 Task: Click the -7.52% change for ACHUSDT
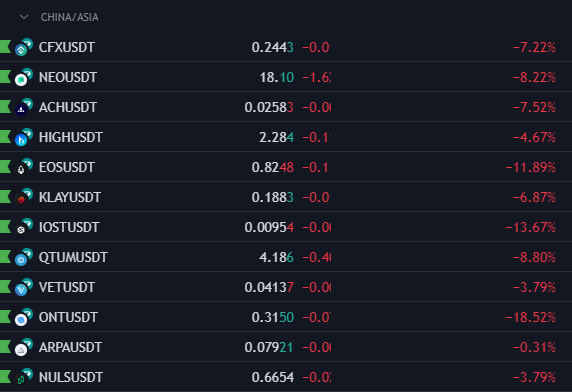[x=534, y=107]
